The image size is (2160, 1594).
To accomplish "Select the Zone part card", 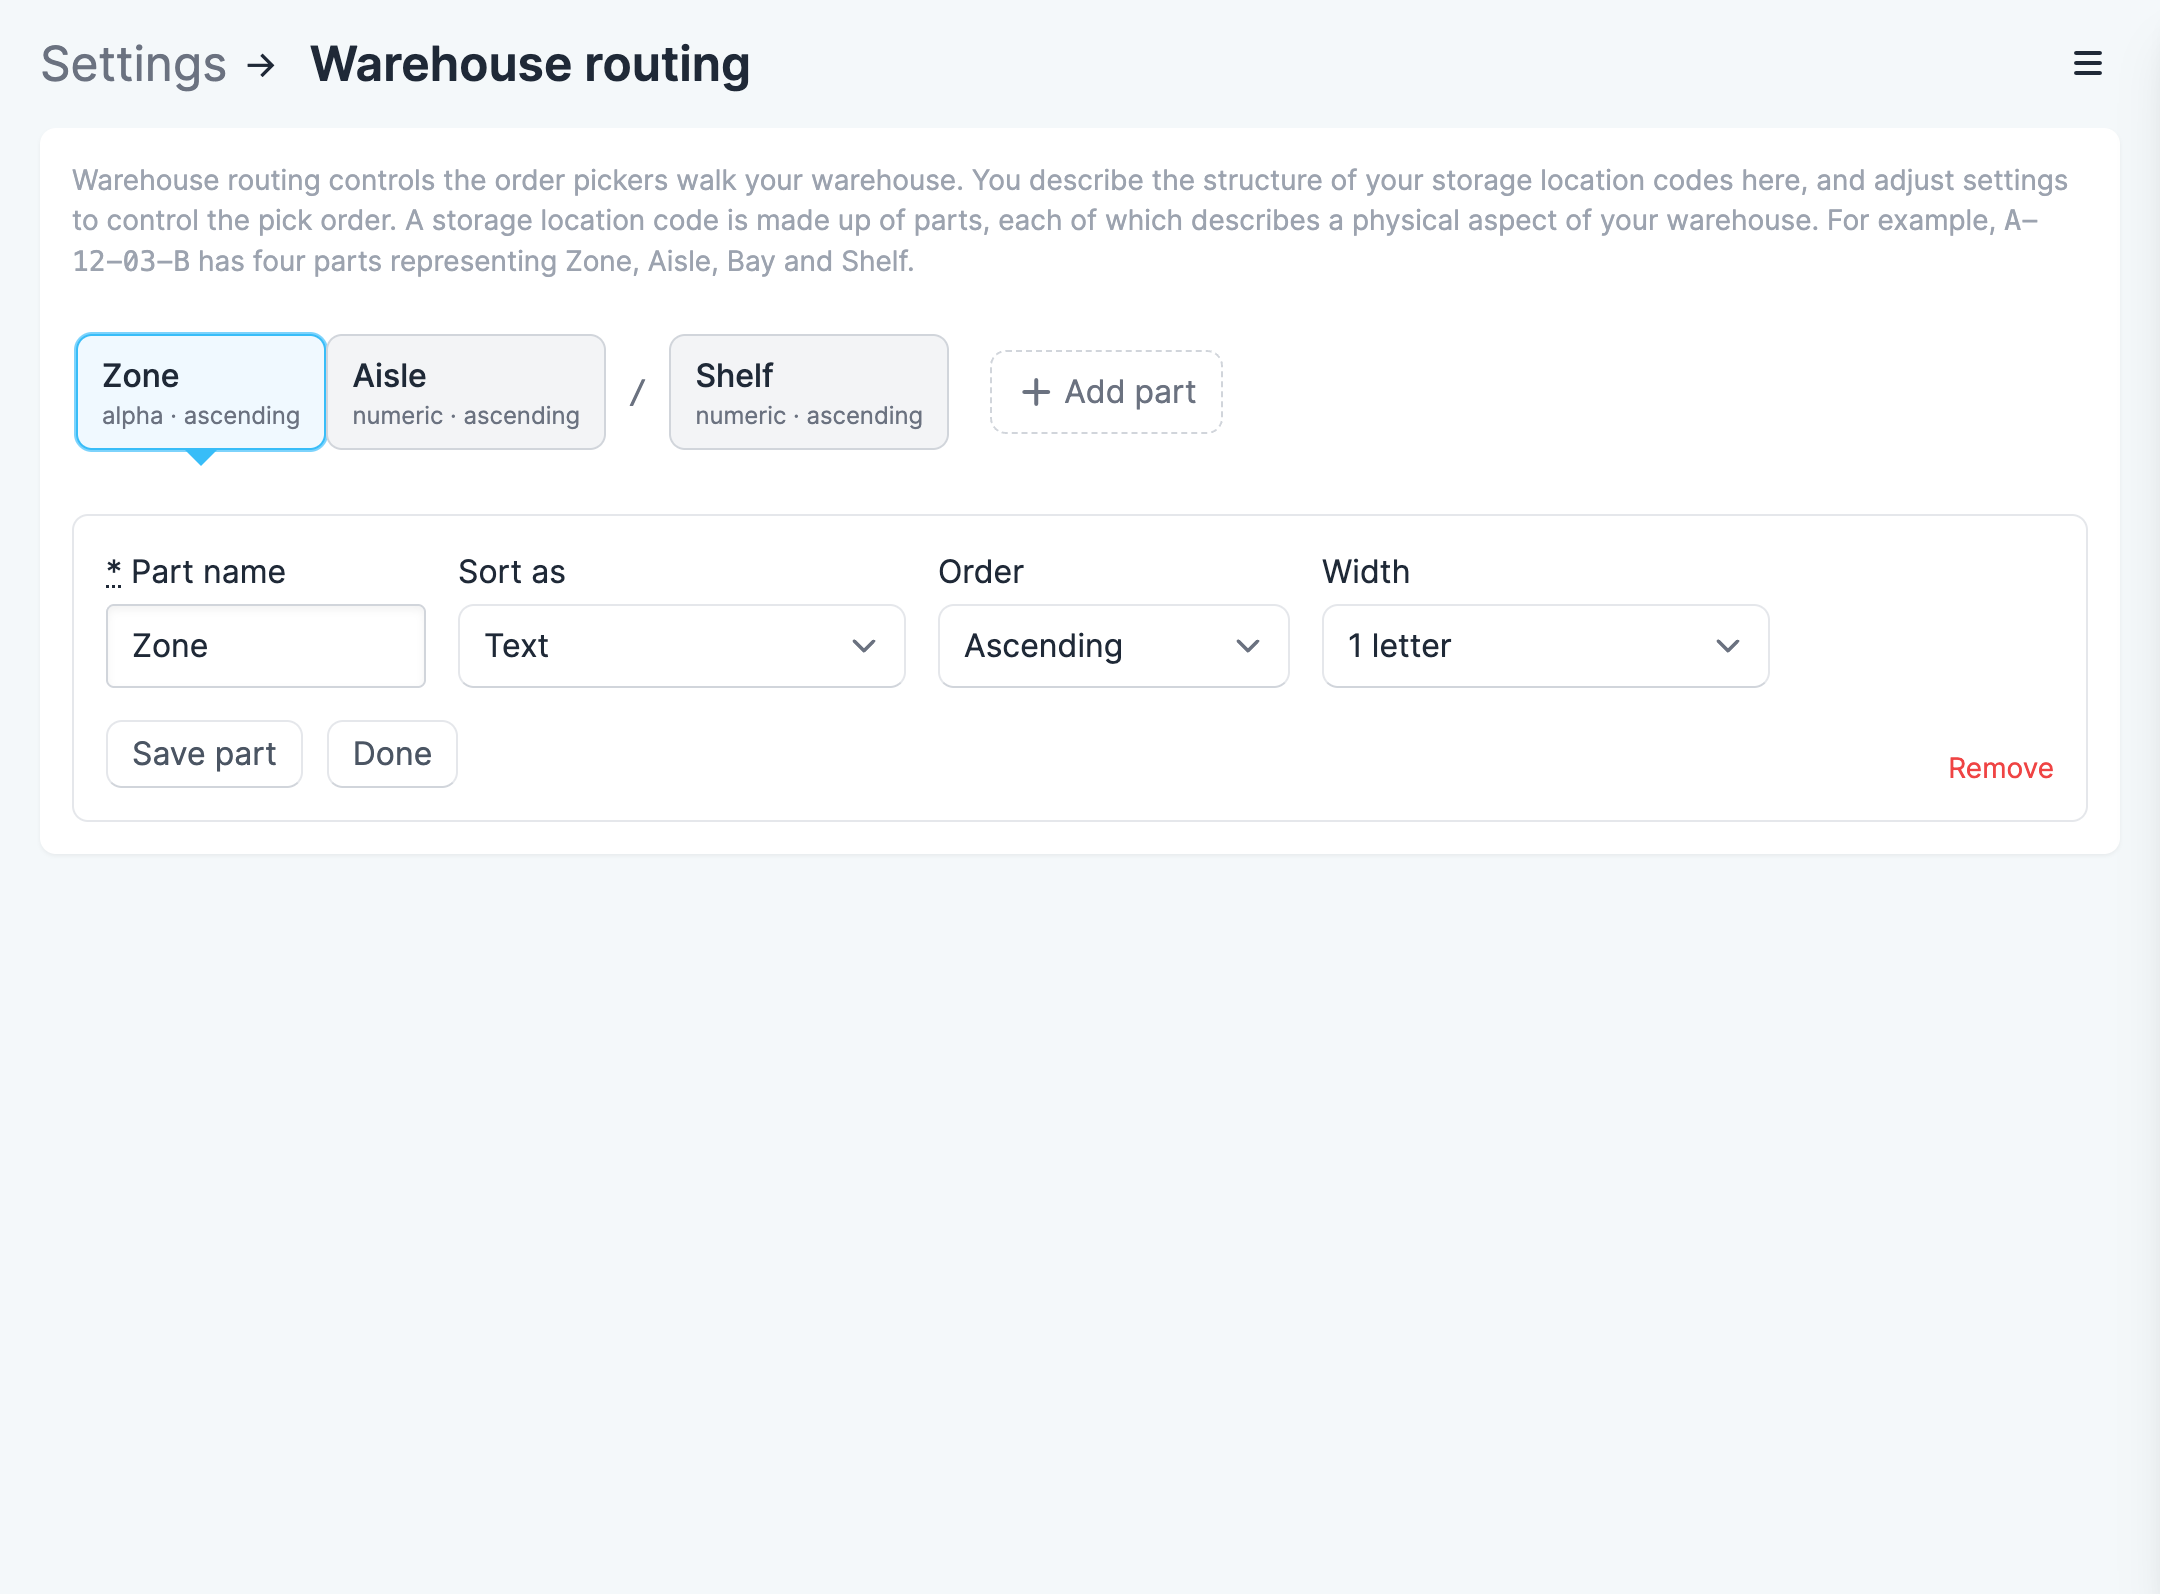I will pos(200,392).
